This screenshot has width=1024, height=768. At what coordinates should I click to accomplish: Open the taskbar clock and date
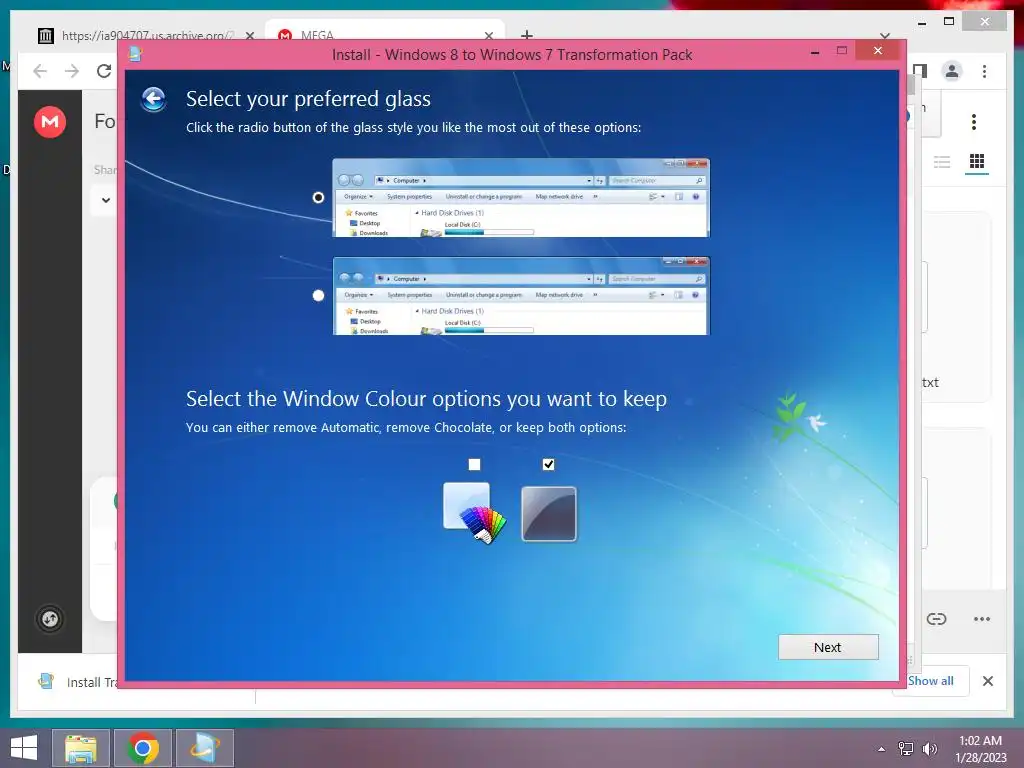click(x=980, y=749)
